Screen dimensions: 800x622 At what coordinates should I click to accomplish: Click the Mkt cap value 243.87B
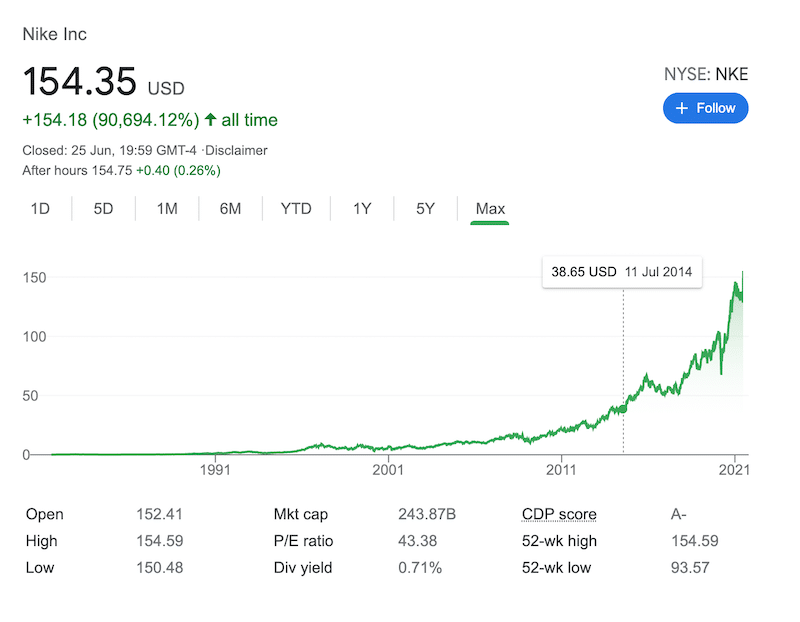[x=427, y=514]
